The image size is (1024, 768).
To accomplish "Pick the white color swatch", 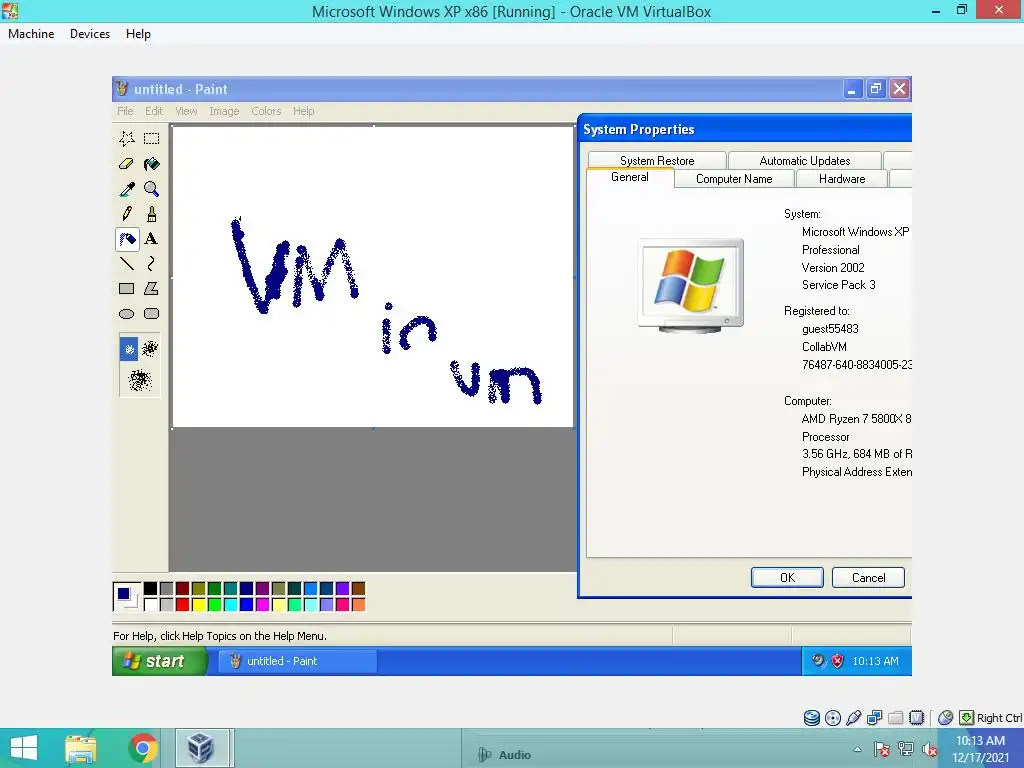I will point(150,605).
